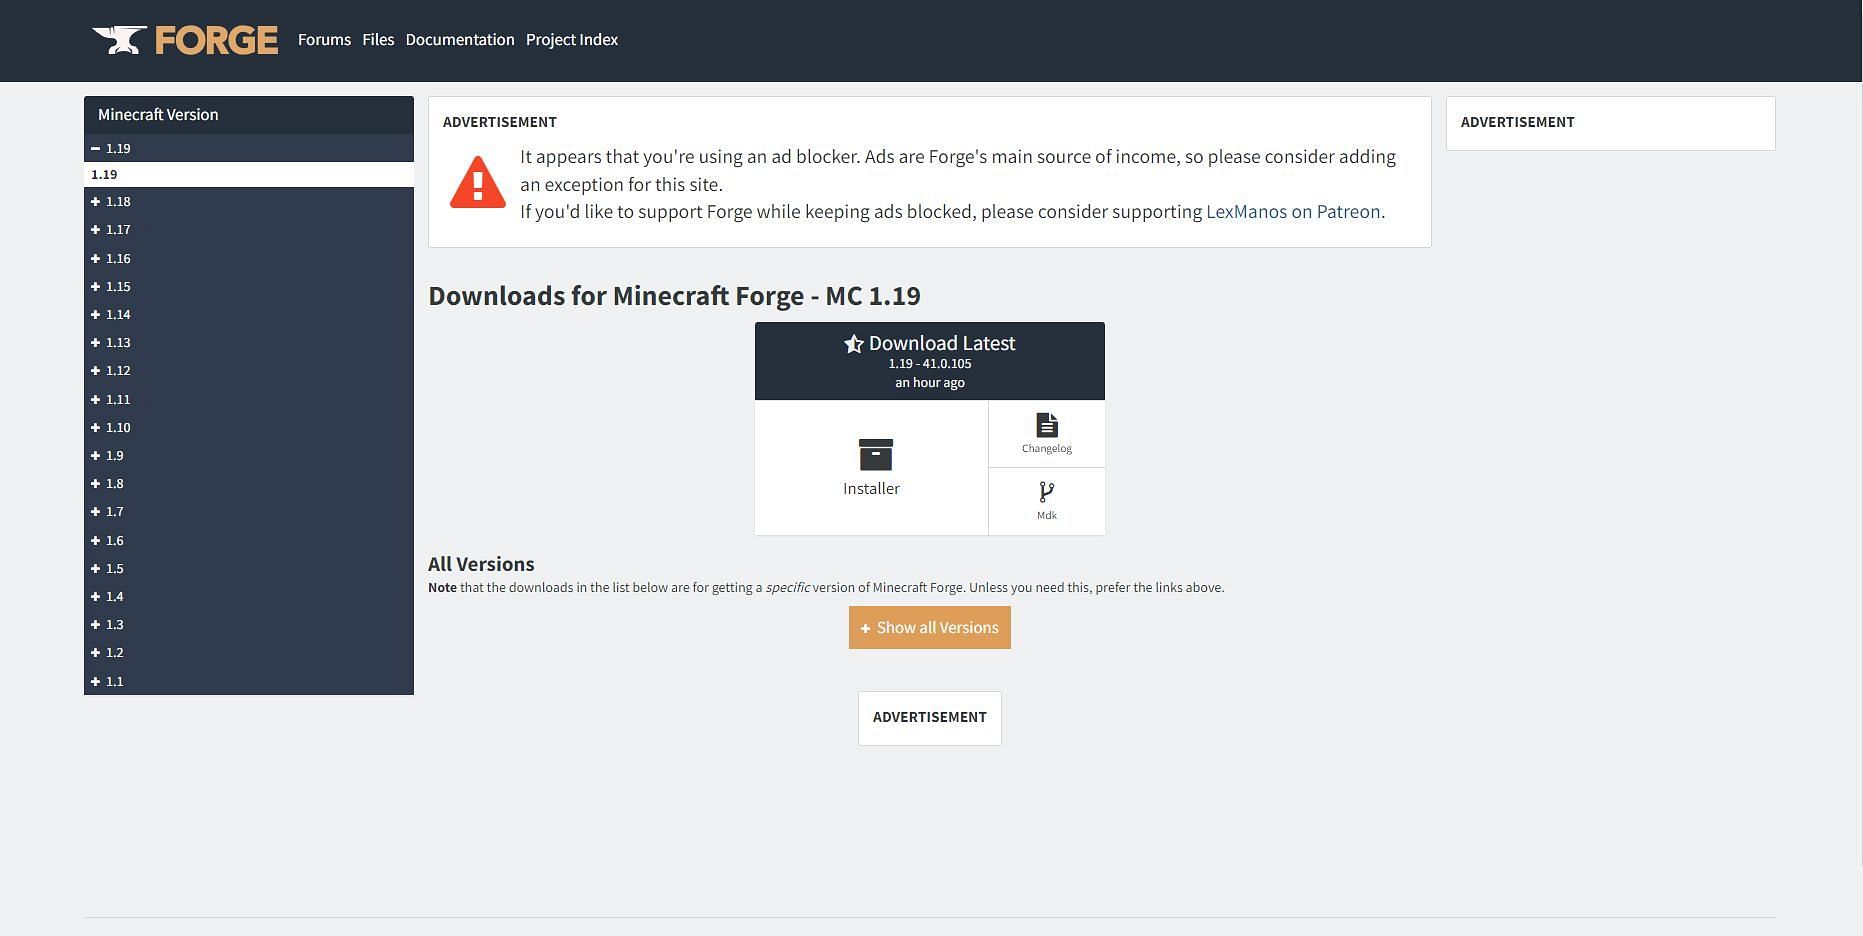Expand the 1.5 version group
Screen dimensions: 1863x936
coord(249,568)
